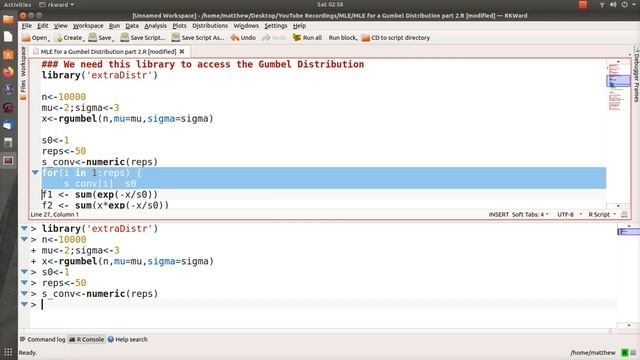Screen dimensions: 640x360
Task: Click Save Script As... in the toolbar
Action: coord(198,38)
